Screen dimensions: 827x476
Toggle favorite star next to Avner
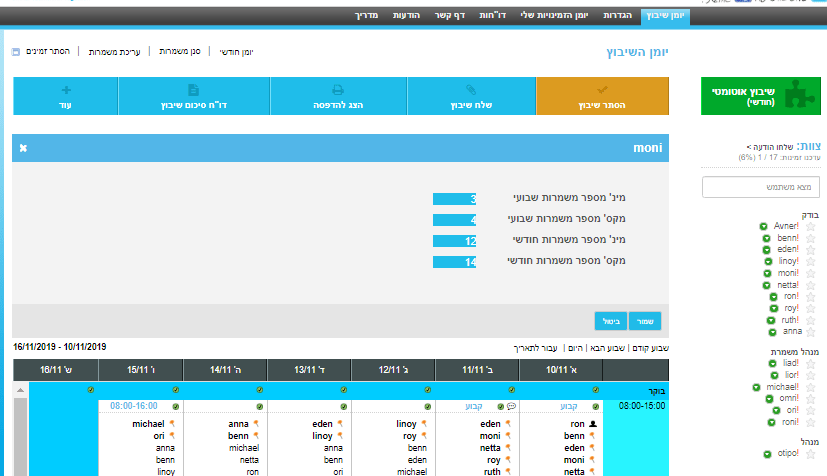(811, 226)
